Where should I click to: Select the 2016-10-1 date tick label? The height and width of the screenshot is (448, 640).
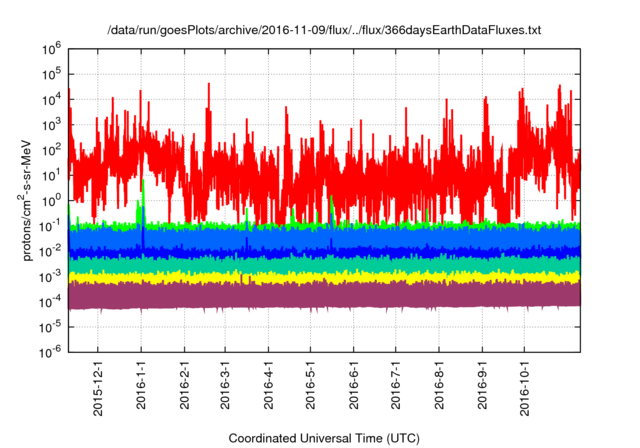(524, 388)
